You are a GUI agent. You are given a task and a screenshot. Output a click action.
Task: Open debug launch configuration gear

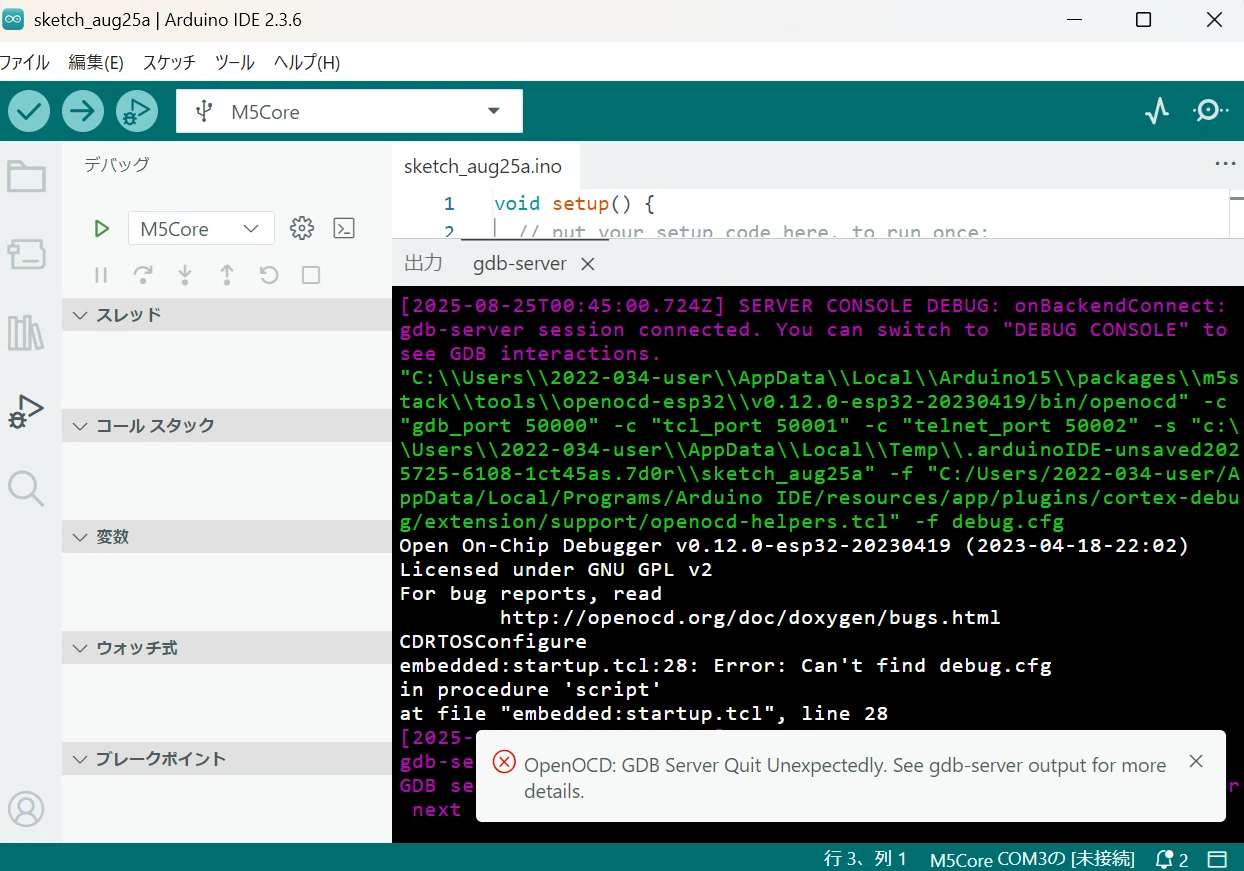click(301, 228)
